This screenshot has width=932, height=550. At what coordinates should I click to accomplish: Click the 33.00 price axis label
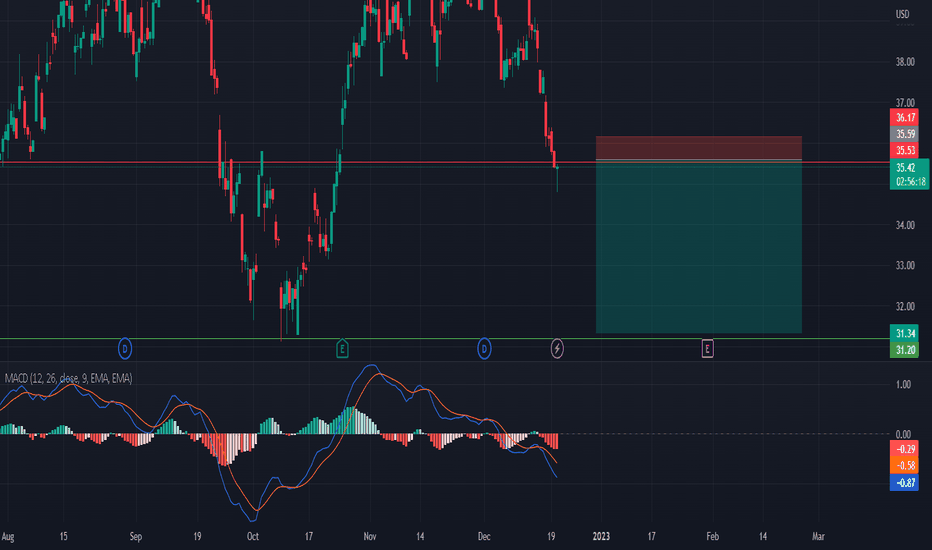[905, 265]
